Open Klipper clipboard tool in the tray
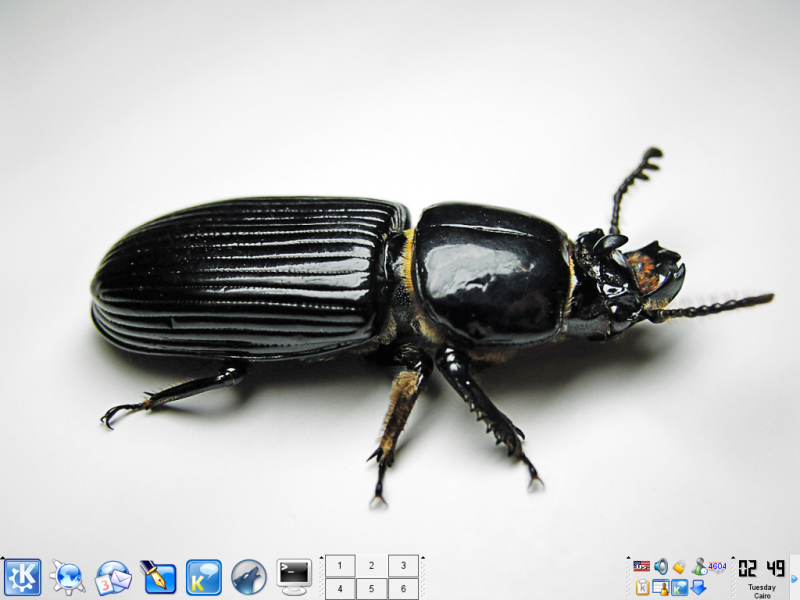The width and height of the screenshot is (800, 600). 641,587
